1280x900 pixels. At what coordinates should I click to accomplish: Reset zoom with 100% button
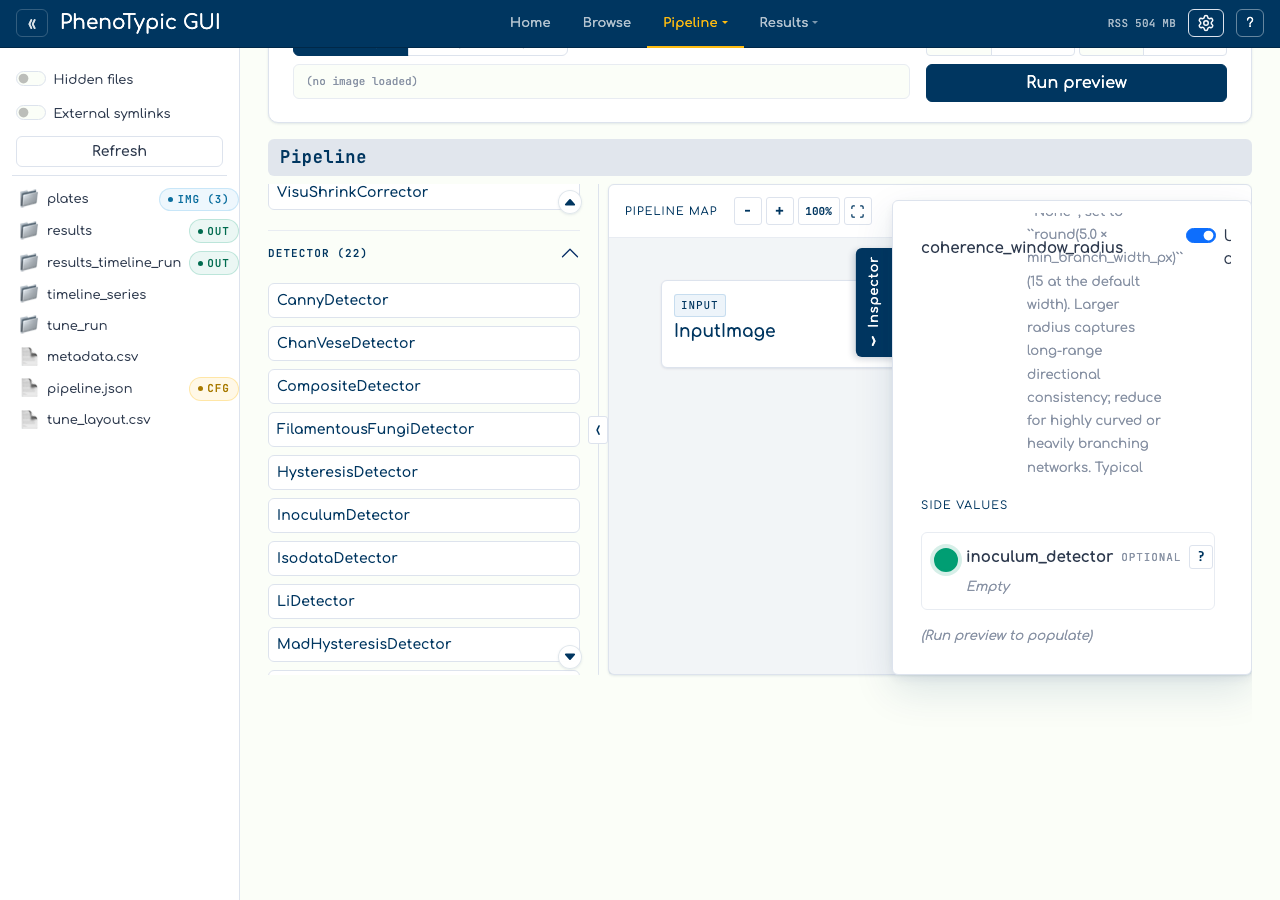point(819,211)
